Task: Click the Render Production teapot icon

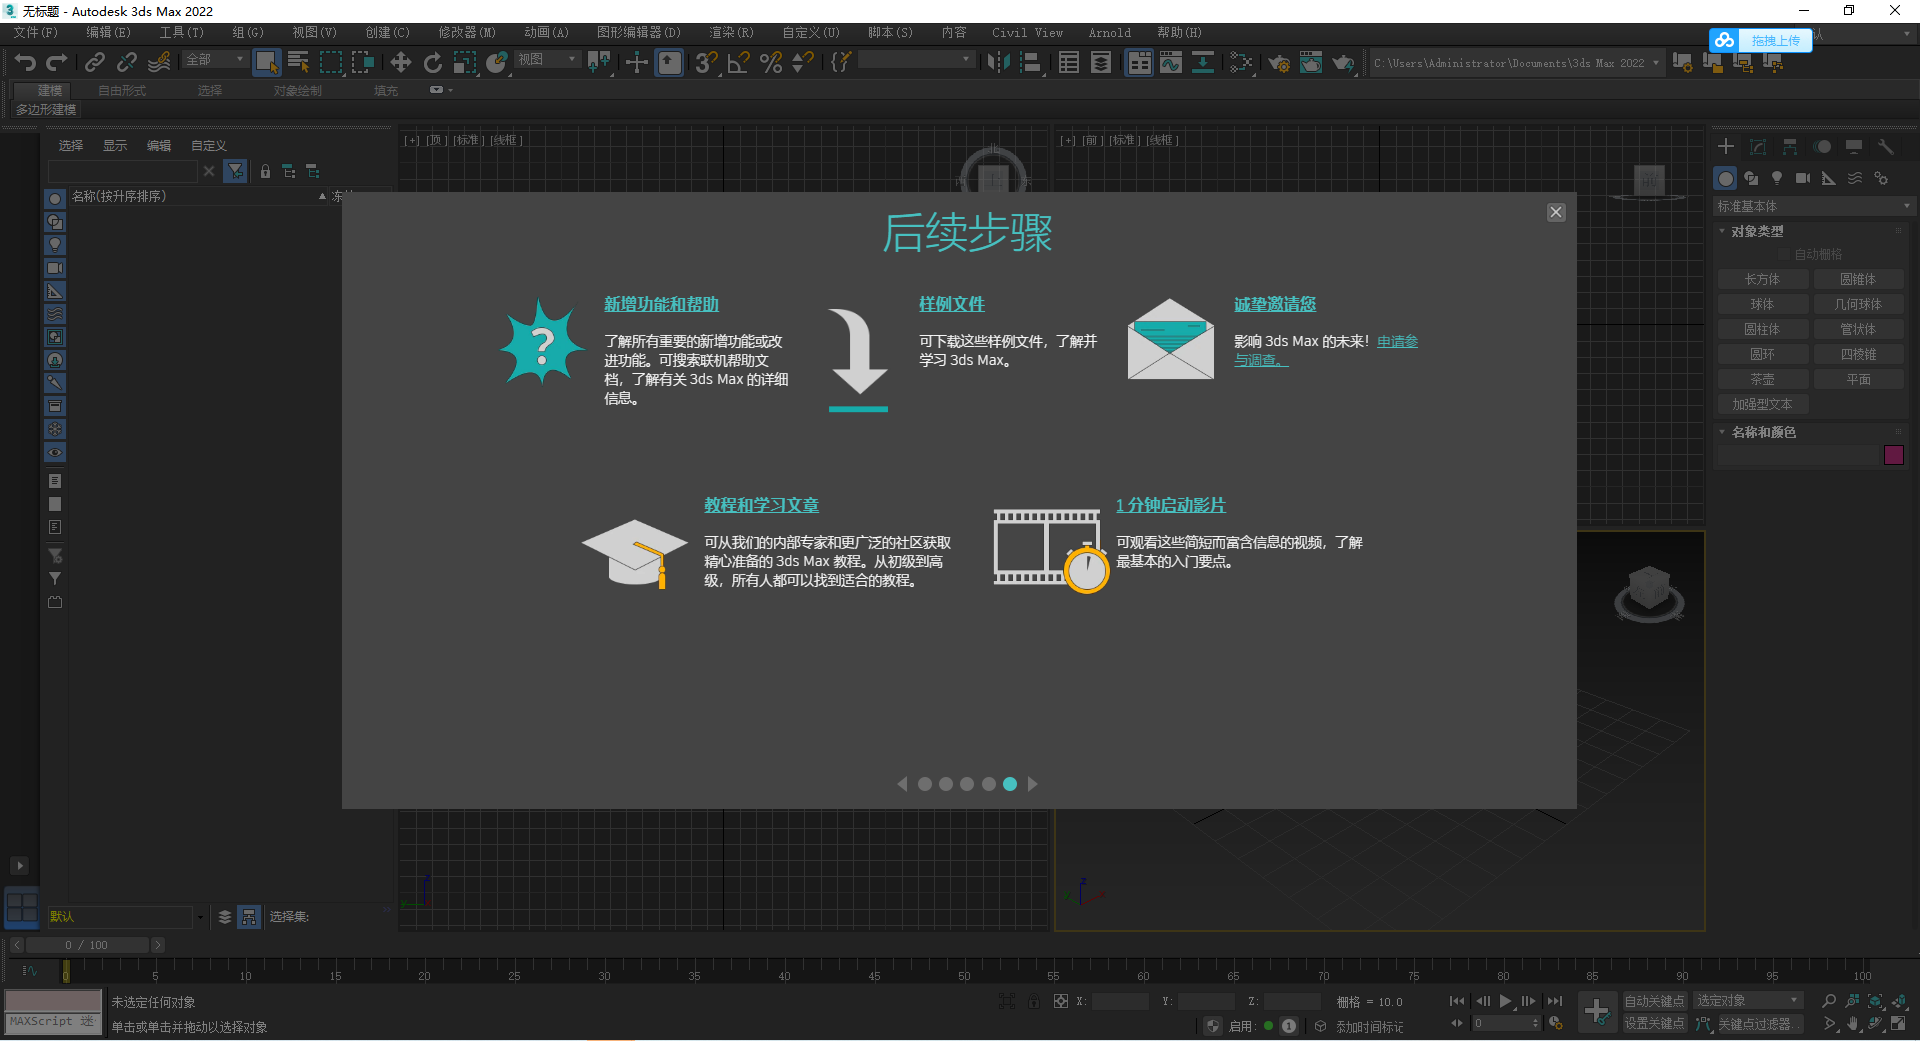Action: [1343, 62]
